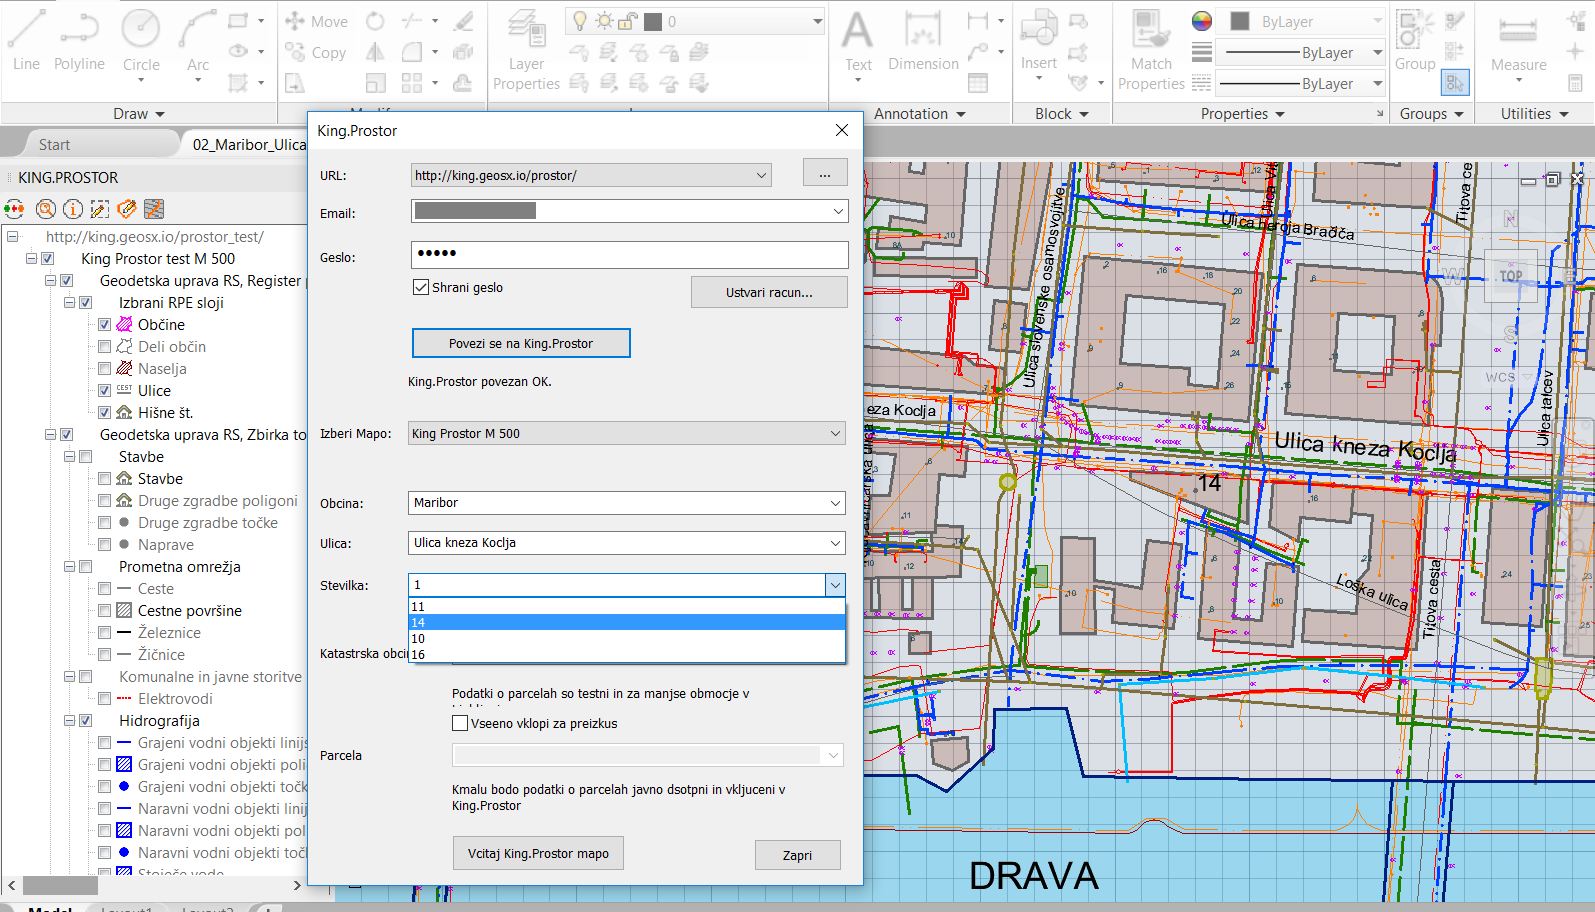Image resolution: width=1595 pixels, height=912 pixels.
Task: Click the TOP face of ViewCube
Action: click(x=1511, y=276)
